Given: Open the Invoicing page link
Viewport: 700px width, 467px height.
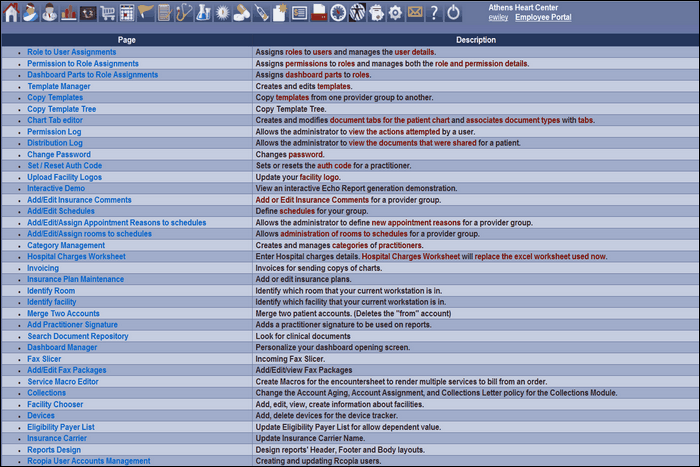Looking at the screenshot, I should click(x=43, y=268).
